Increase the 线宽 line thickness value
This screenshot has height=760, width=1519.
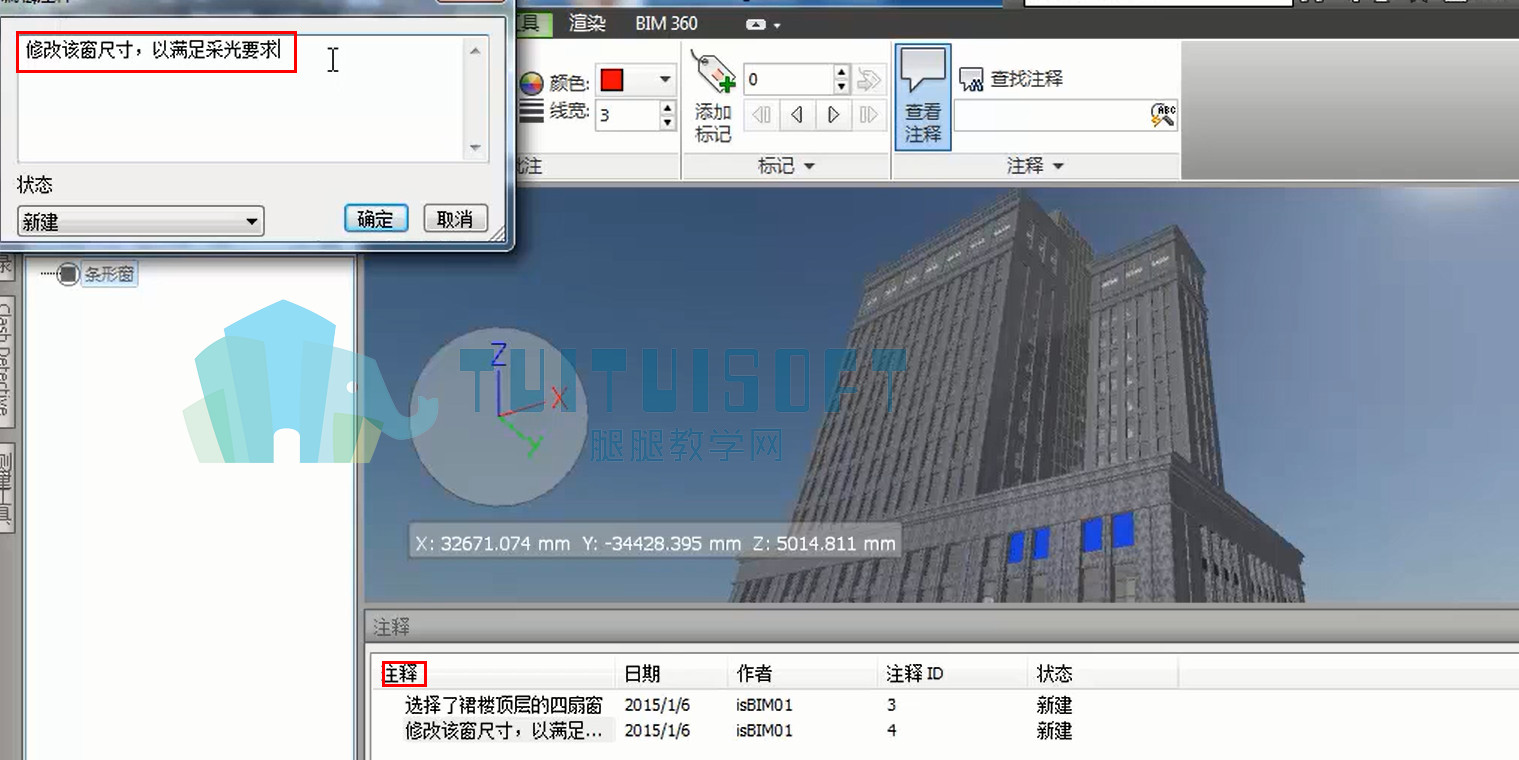click(x=668, y=108)
